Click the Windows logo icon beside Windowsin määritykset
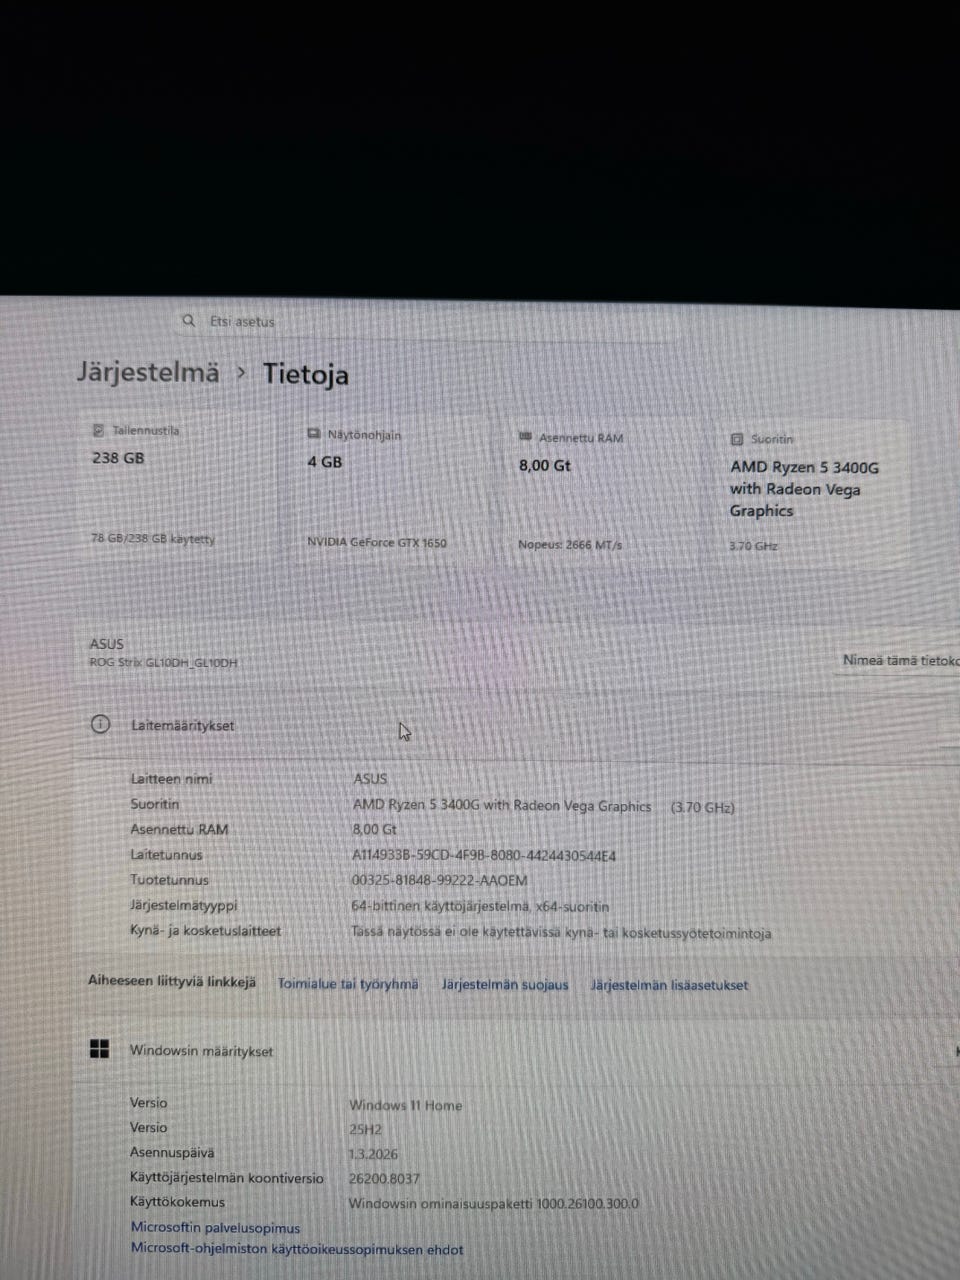Image resolution: width=960 pixels, height=1280 pixels. [99, 1048]
